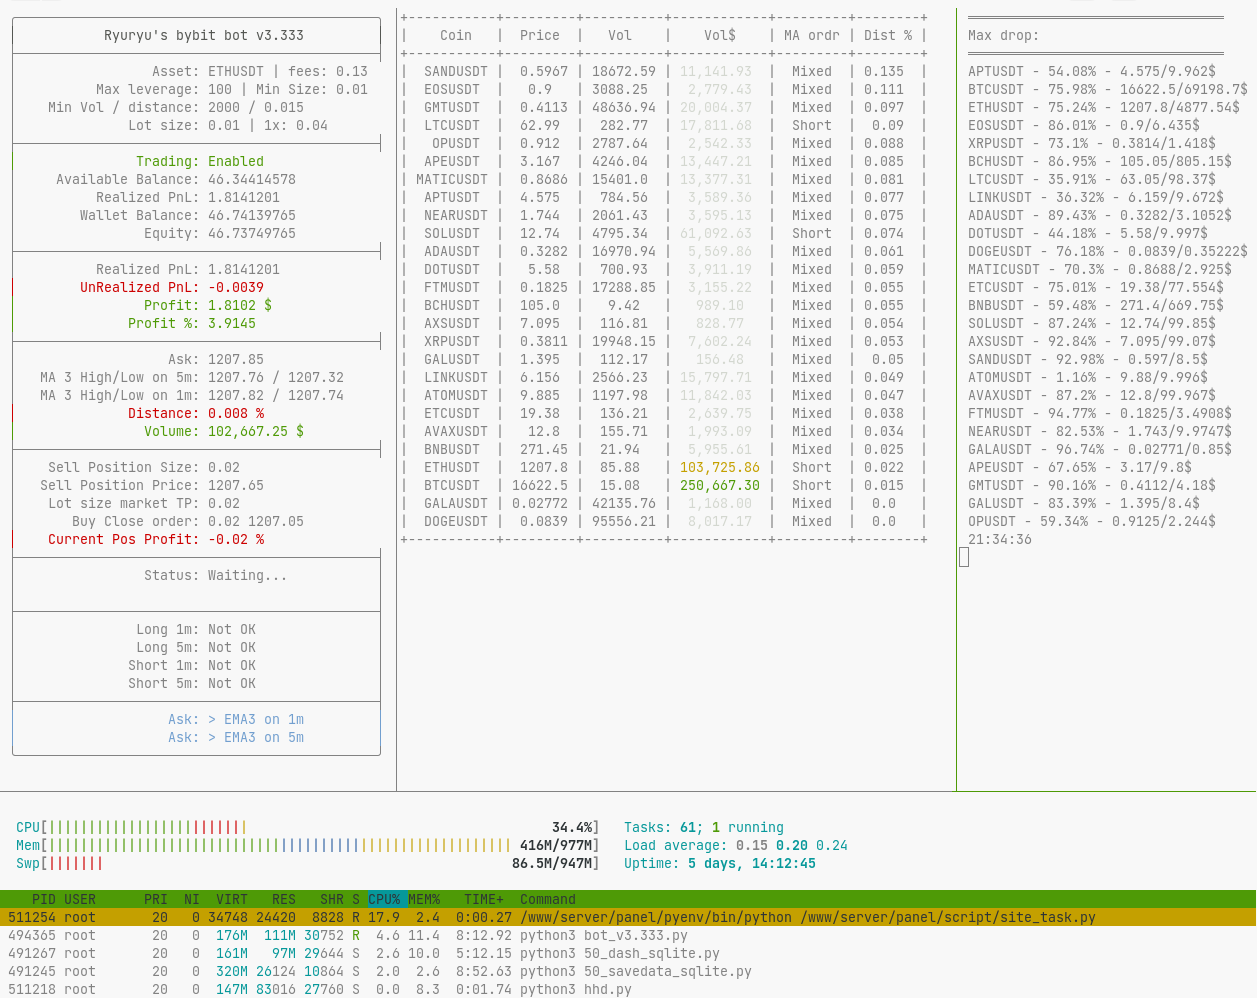Click the "BTCUSDT - 75.98%" max drop line
The image size is (1257, 998).
[x=1108, y=89]
